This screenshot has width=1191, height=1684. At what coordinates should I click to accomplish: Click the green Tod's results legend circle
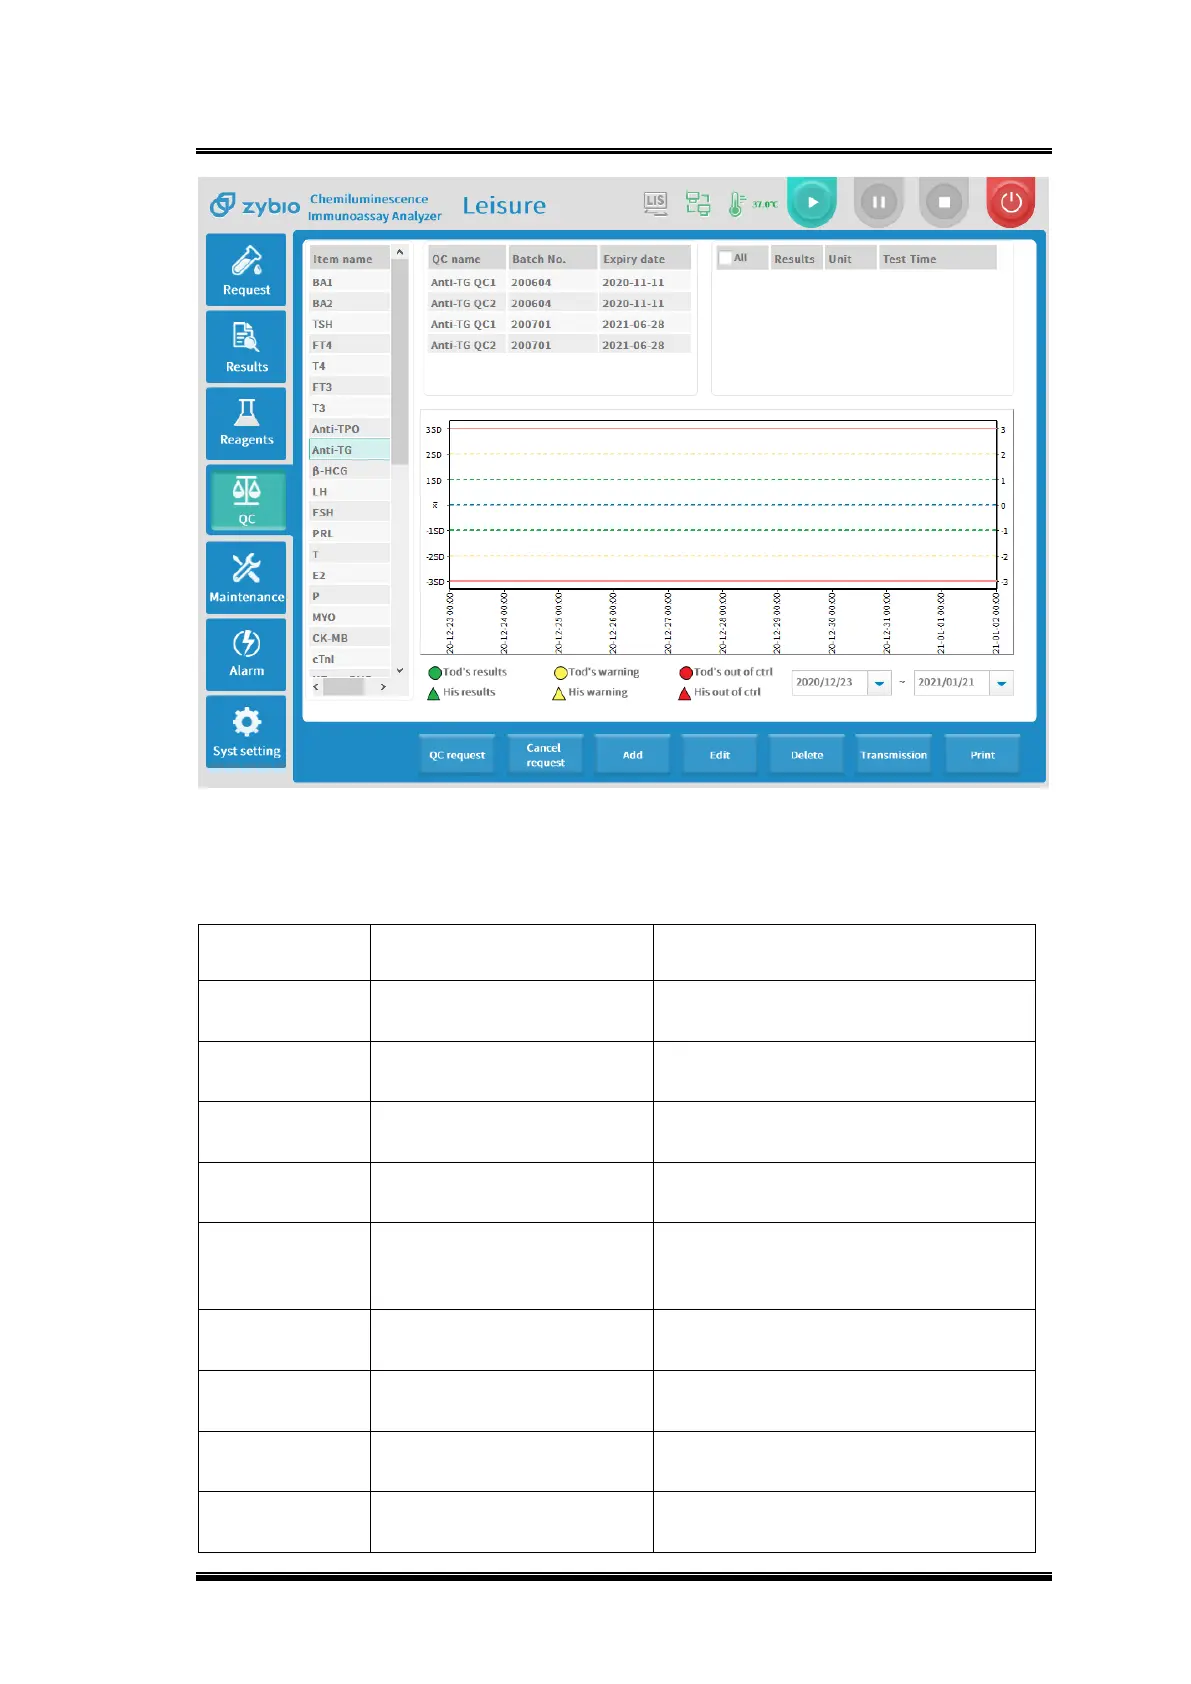435,673
